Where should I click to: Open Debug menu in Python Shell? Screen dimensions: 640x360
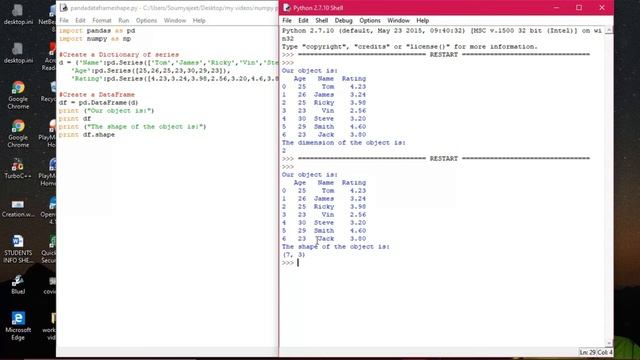[x=343, y=20]
